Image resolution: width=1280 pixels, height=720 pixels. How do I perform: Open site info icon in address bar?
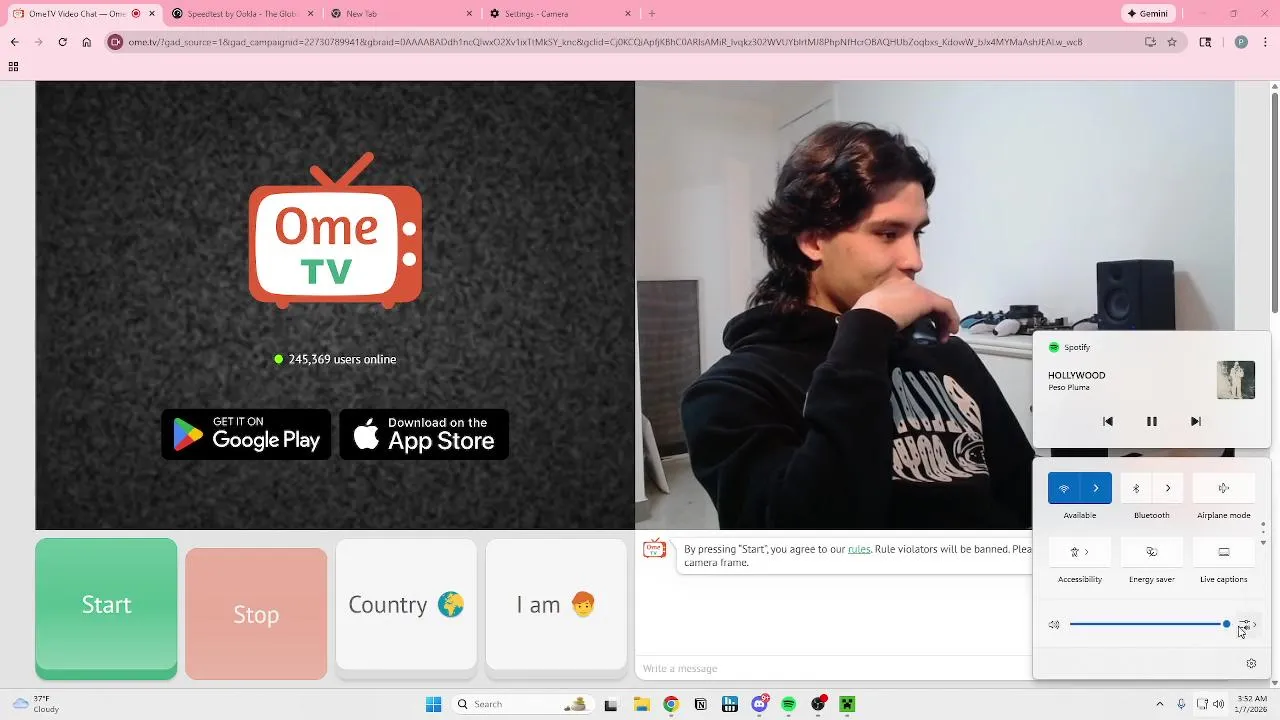[115, 42]
